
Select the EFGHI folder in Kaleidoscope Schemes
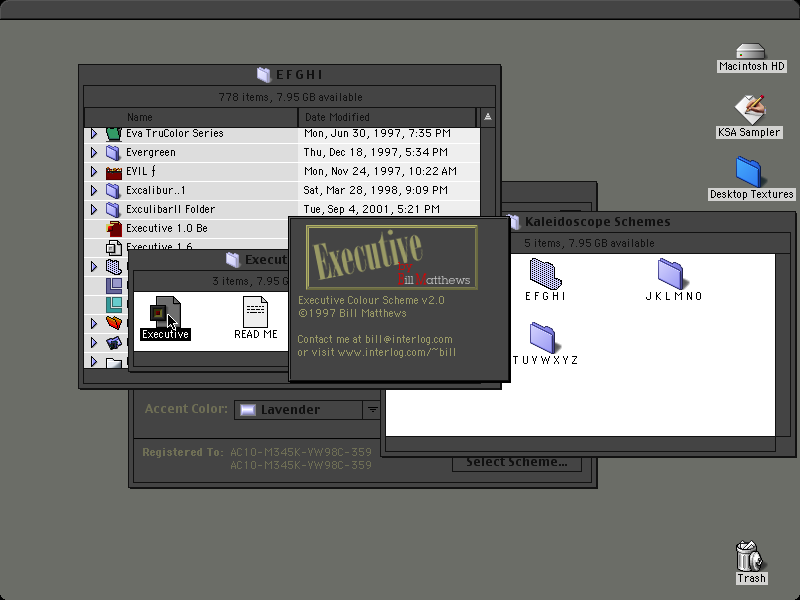545,273
